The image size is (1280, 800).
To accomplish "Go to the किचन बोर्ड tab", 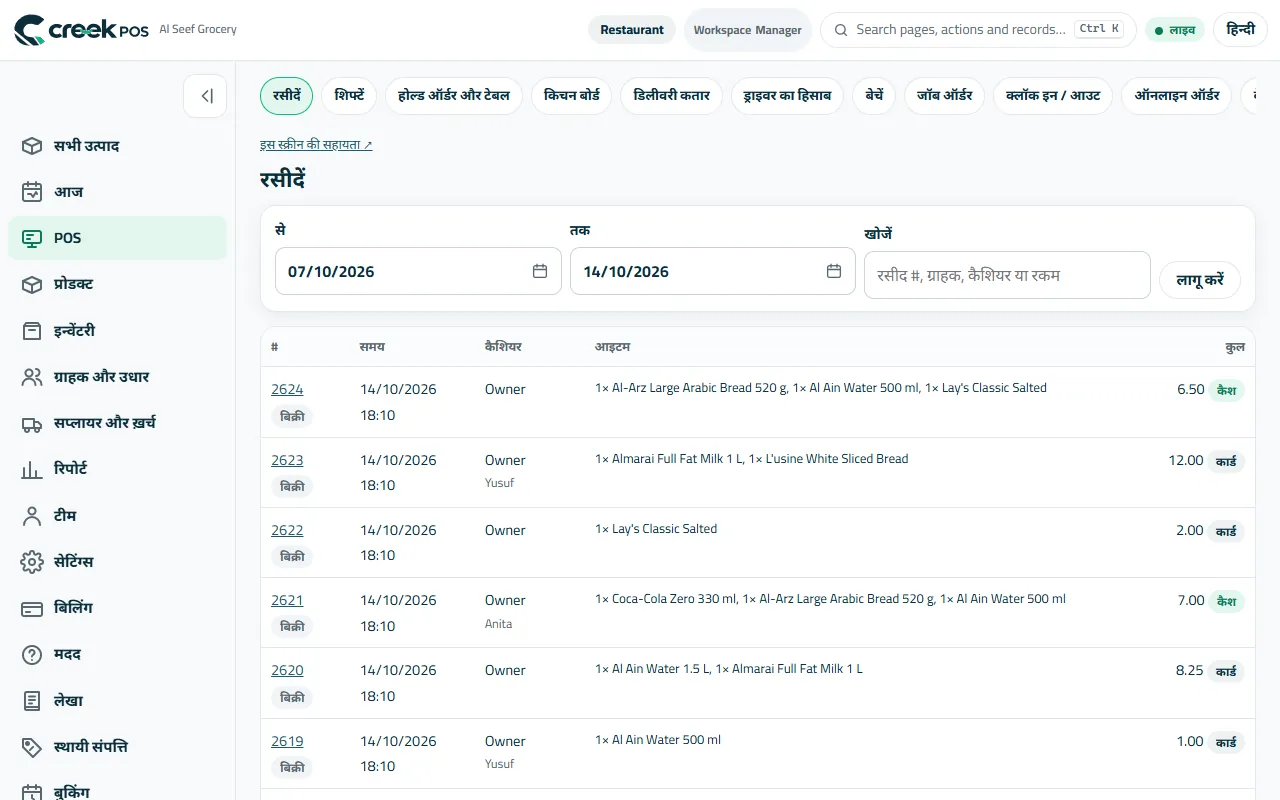I will click(572, 96).
